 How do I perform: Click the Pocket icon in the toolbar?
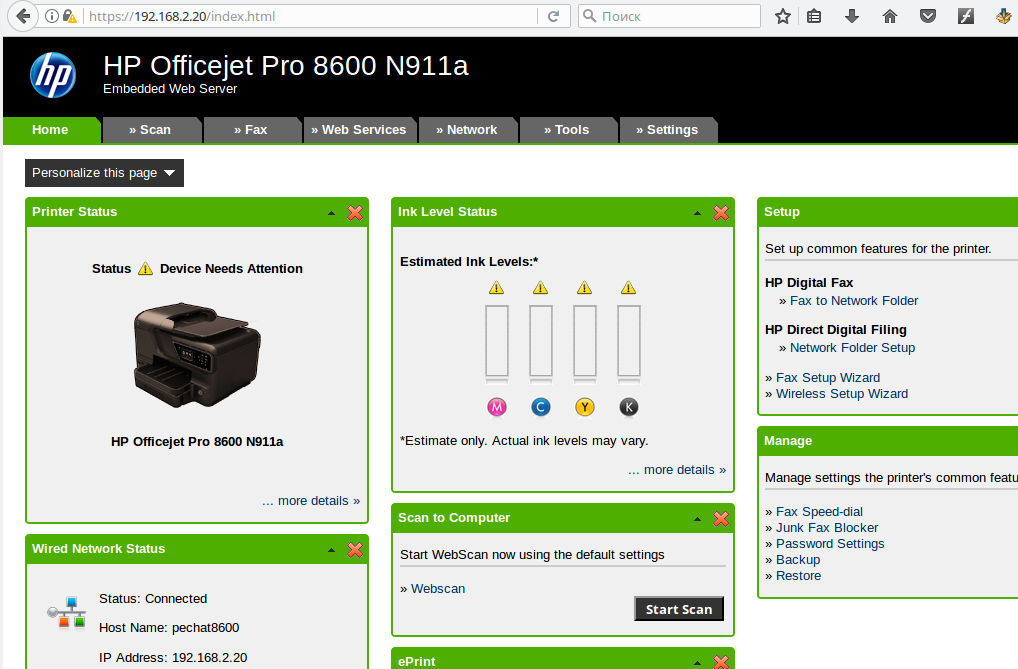pyautogui.click(x=928, y=16)
